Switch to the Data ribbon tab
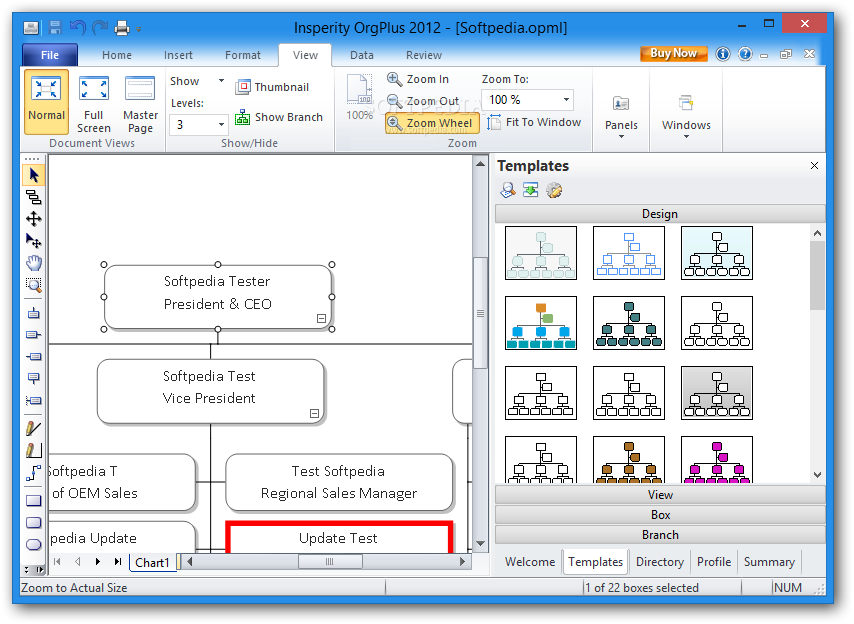 [x=362, y=55]
